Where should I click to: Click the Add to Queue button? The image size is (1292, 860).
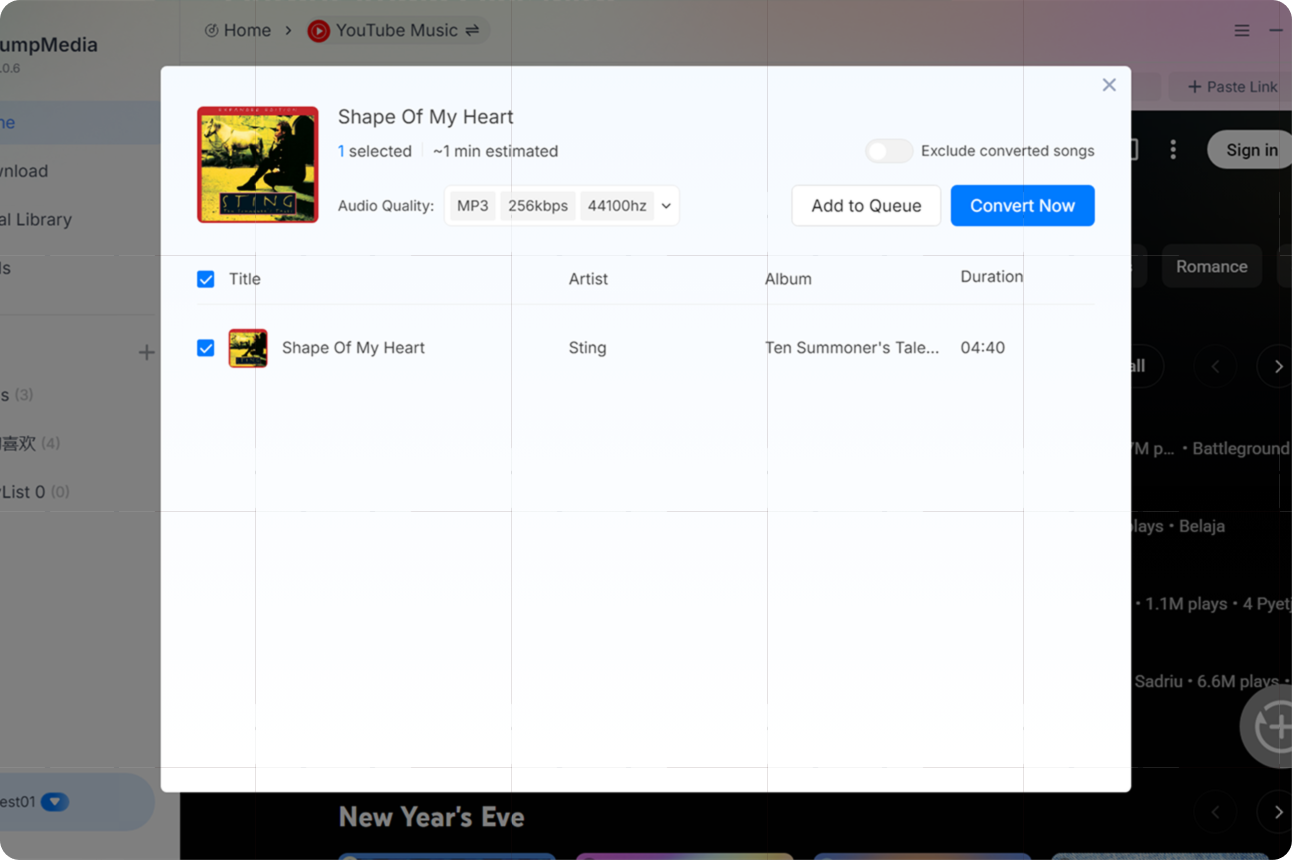866,205
